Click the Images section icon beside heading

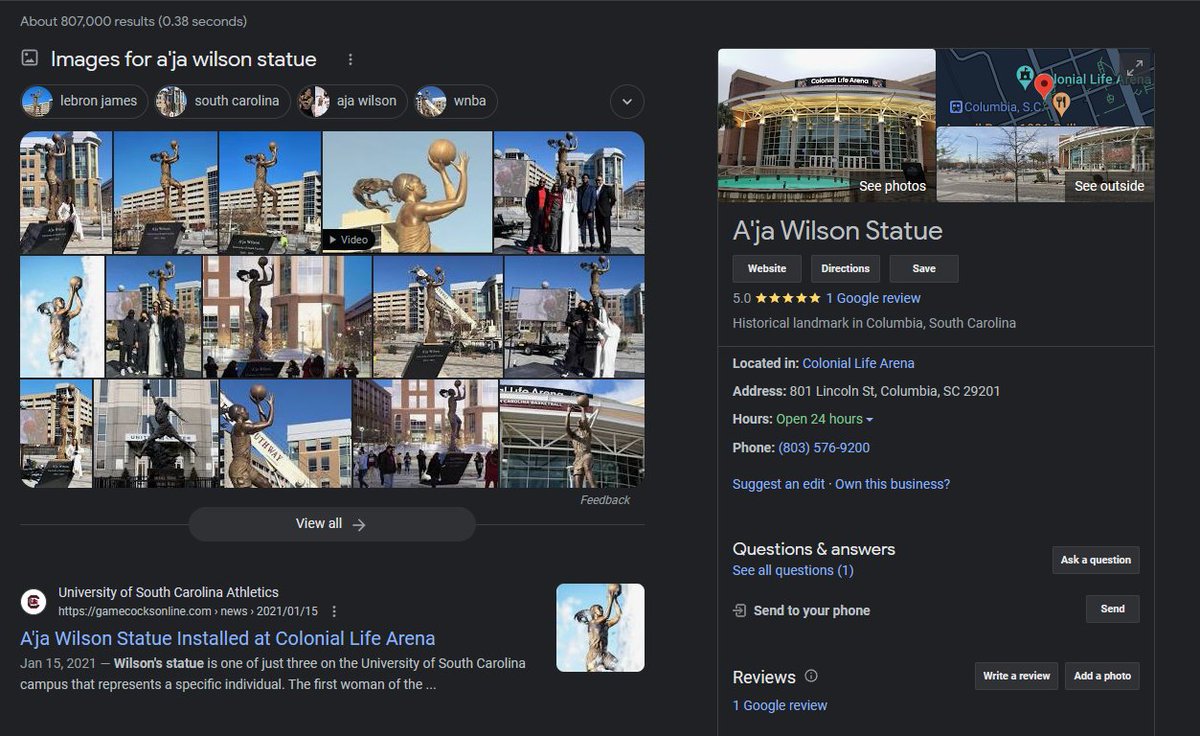tap(30, 58)
